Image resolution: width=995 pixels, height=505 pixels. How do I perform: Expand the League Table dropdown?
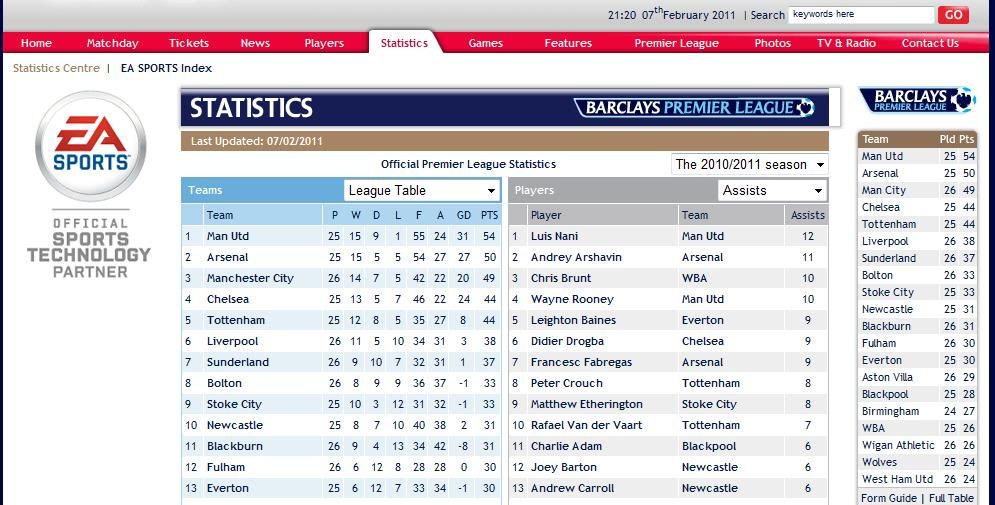click(422, 190)
